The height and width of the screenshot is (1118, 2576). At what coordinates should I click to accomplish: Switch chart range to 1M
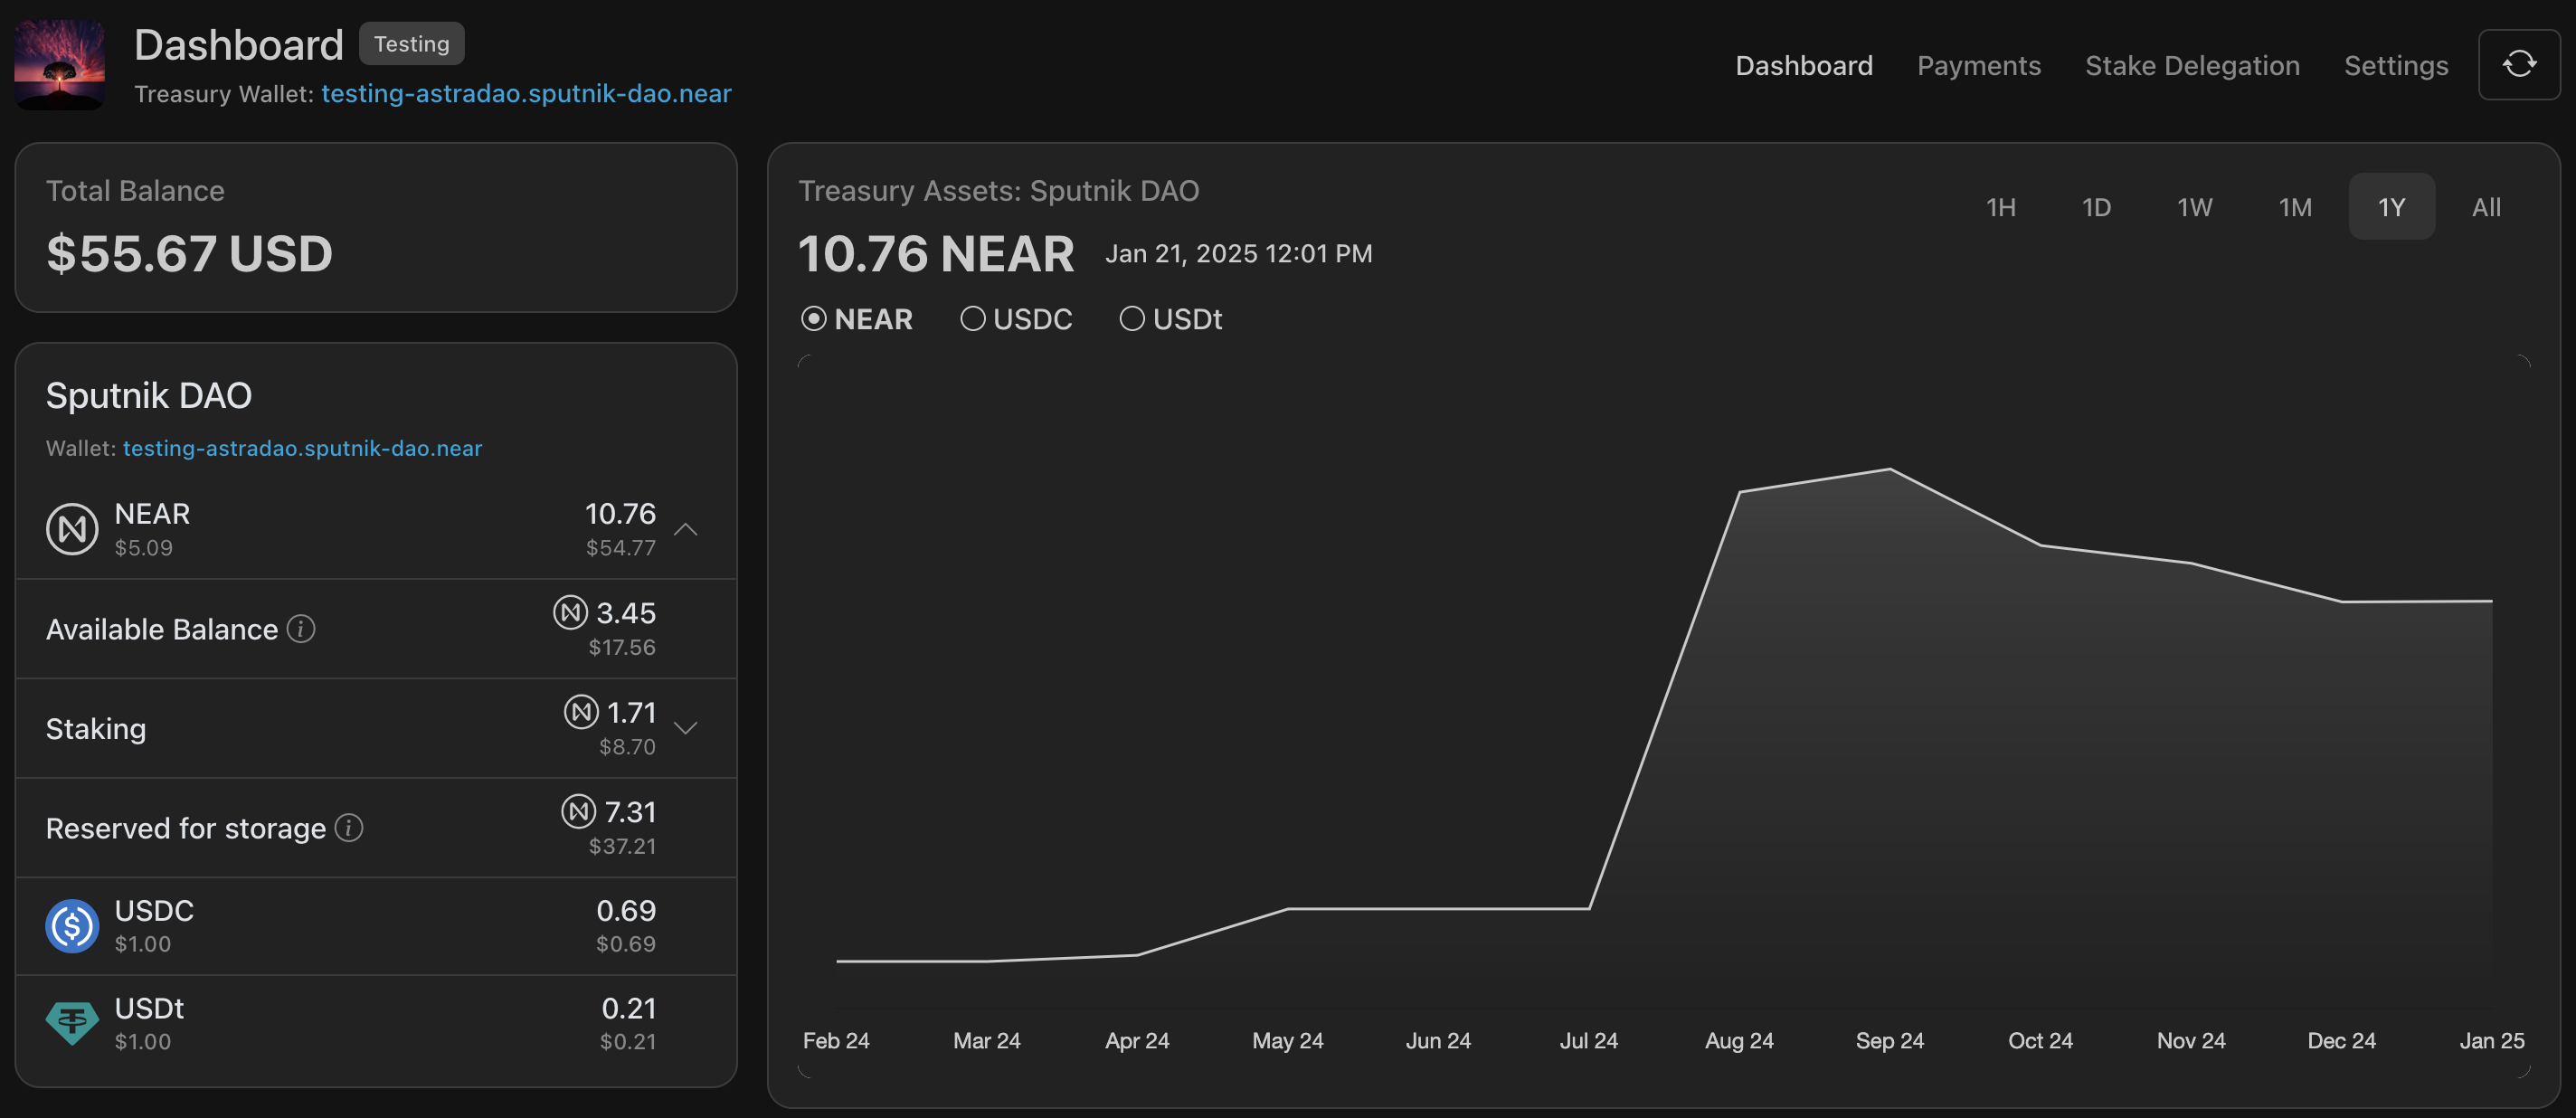(2295, 207)
